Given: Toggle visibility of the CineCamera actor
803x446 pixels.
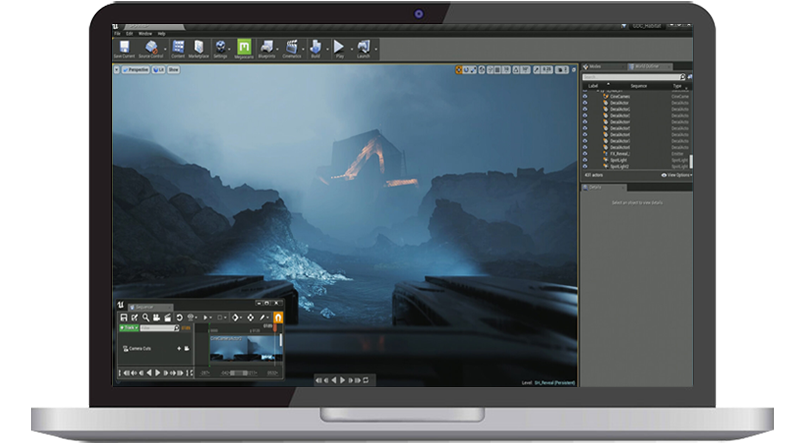Looking at the screenshot, I should [585, 96].
